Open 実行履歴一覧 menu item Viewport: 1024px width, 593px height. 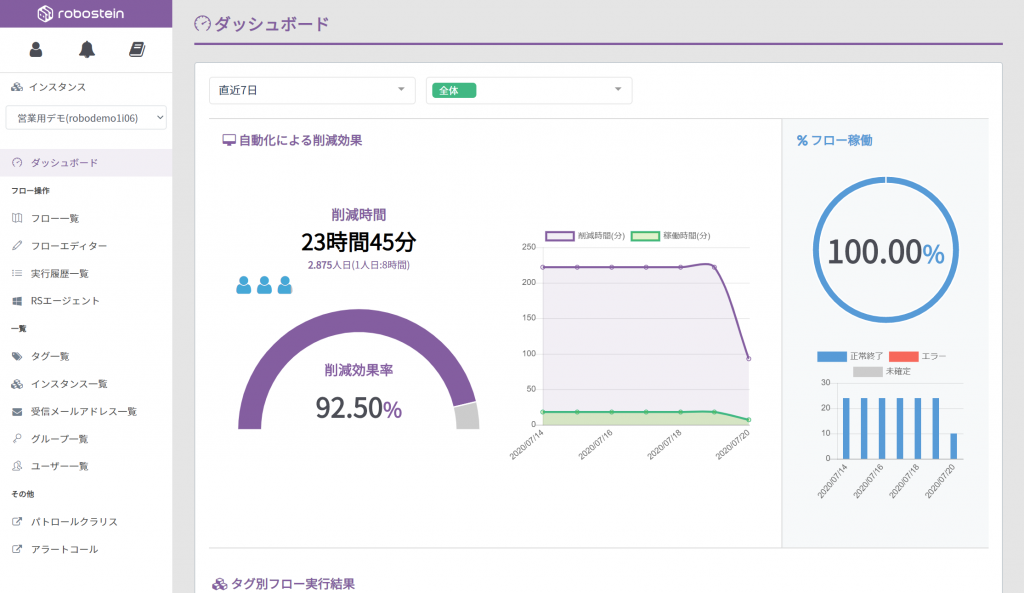tap(86, 273)
